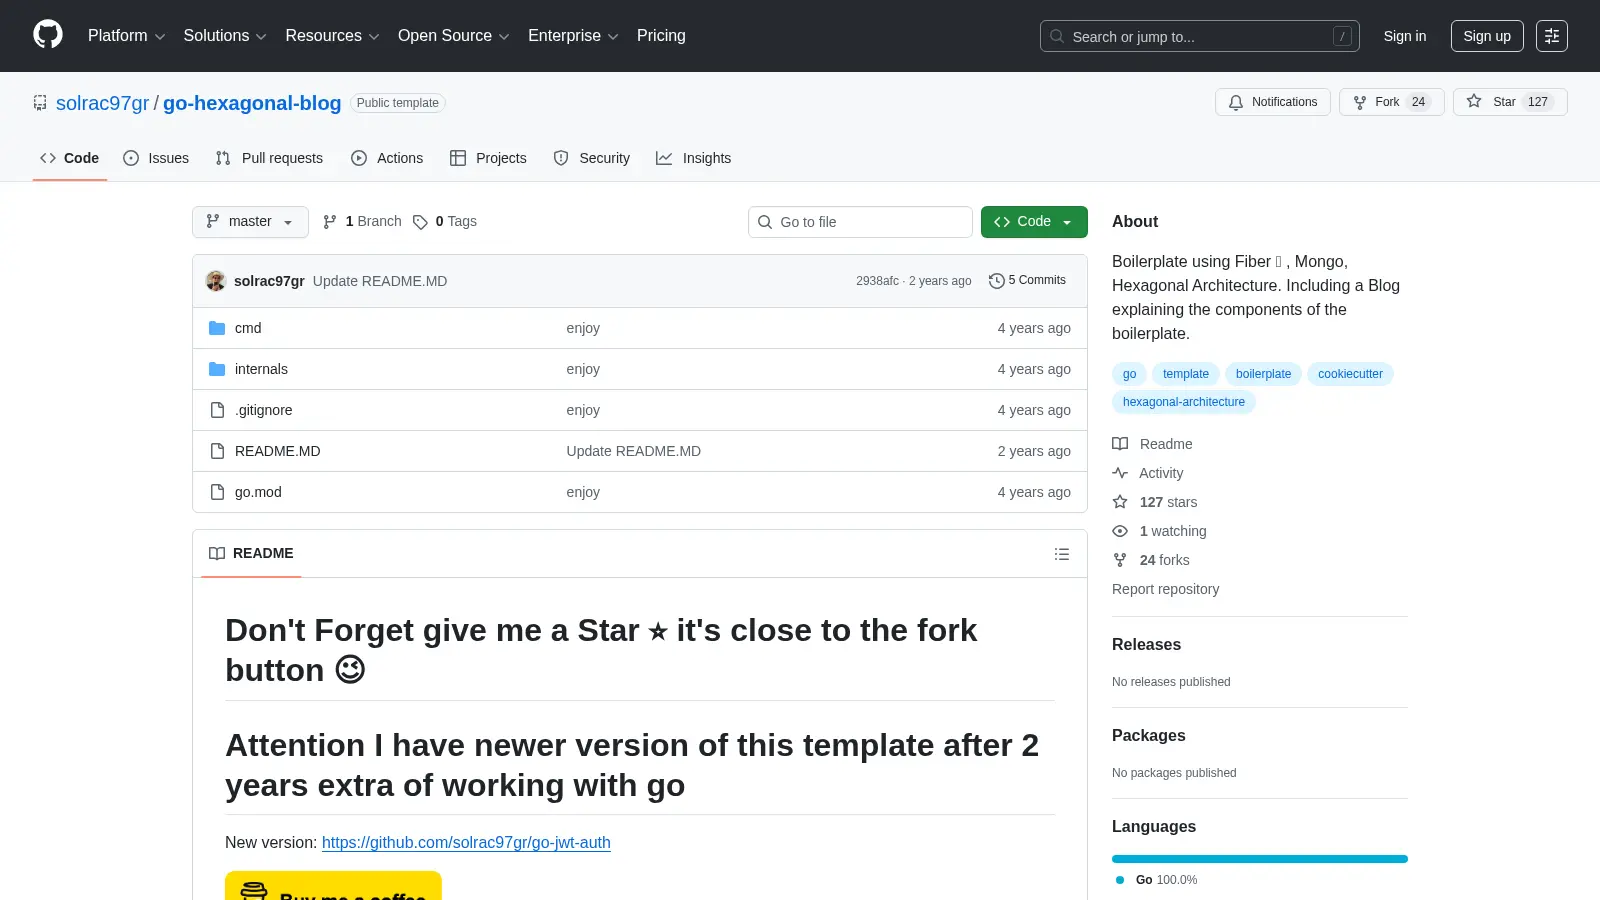Click the Sign up button
1600x900 pixels.
click(1487, 36)
